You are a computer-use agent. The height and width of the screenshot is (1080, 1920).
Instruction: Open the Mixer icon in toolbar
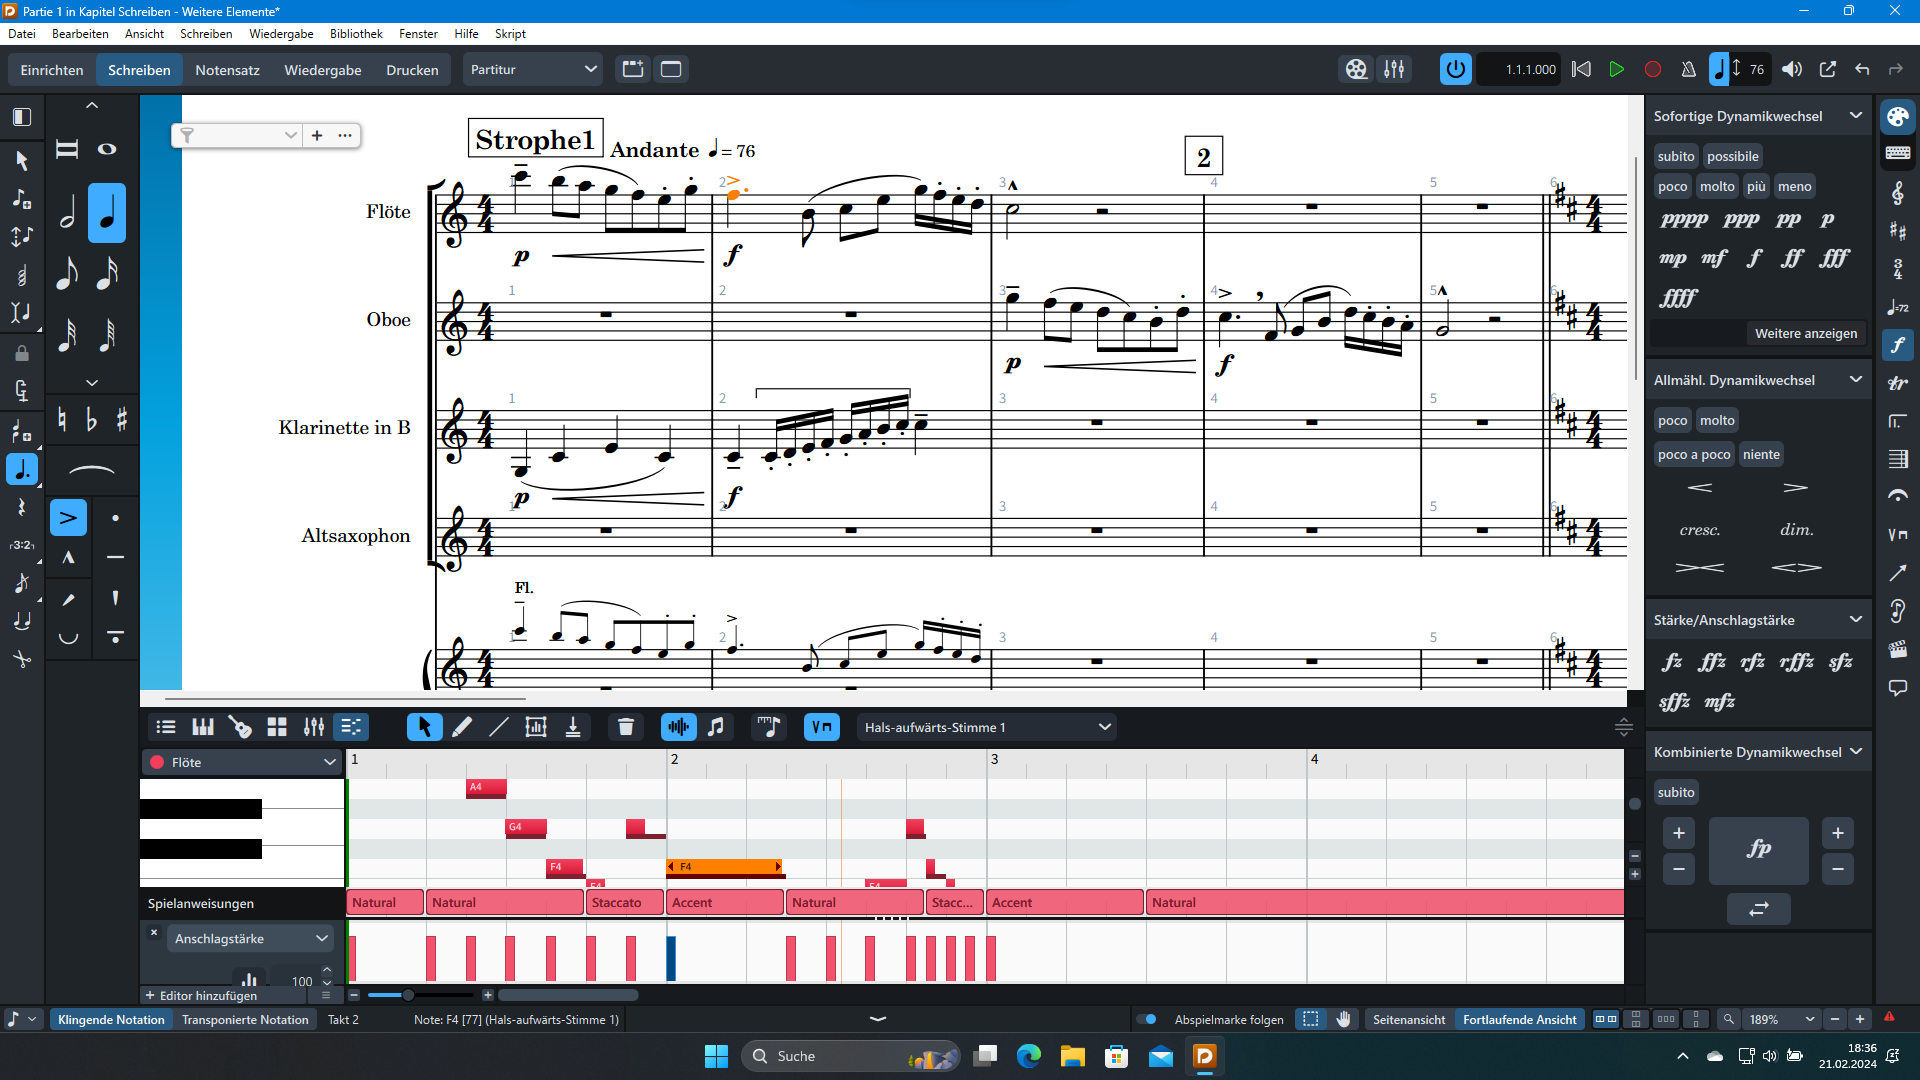pos(1394,69)
